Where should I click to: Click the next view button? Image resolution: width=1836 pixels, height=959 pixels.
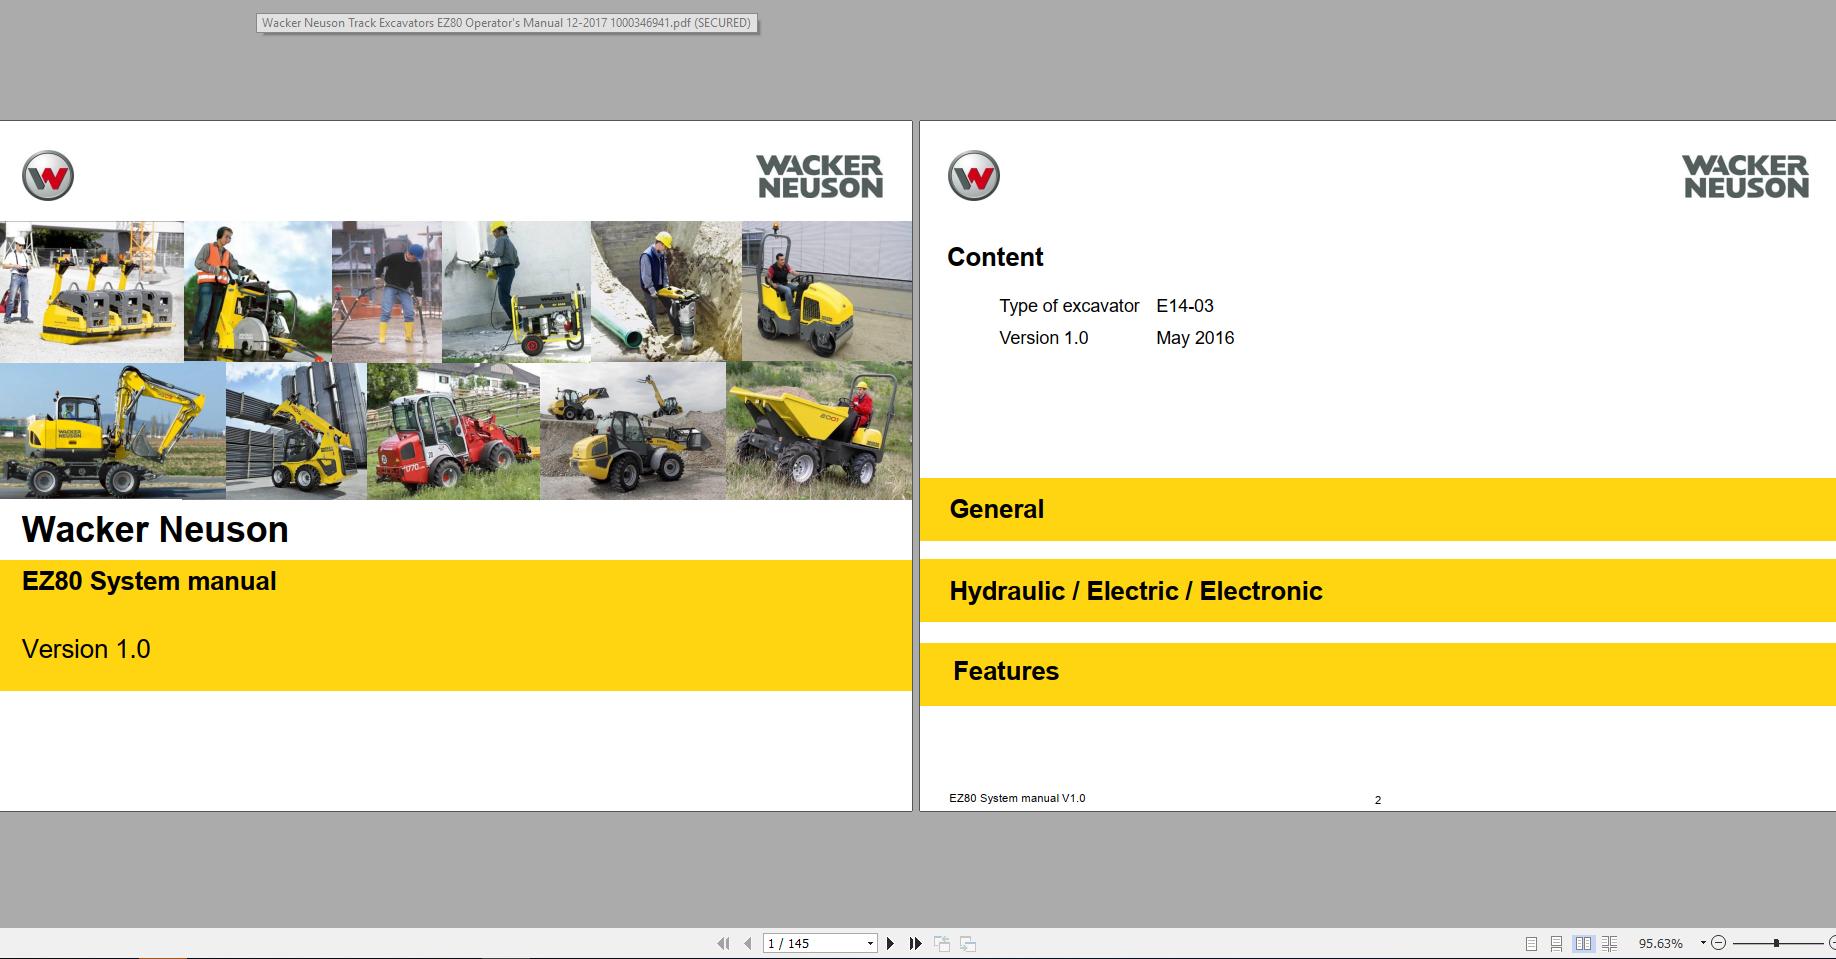968,943
